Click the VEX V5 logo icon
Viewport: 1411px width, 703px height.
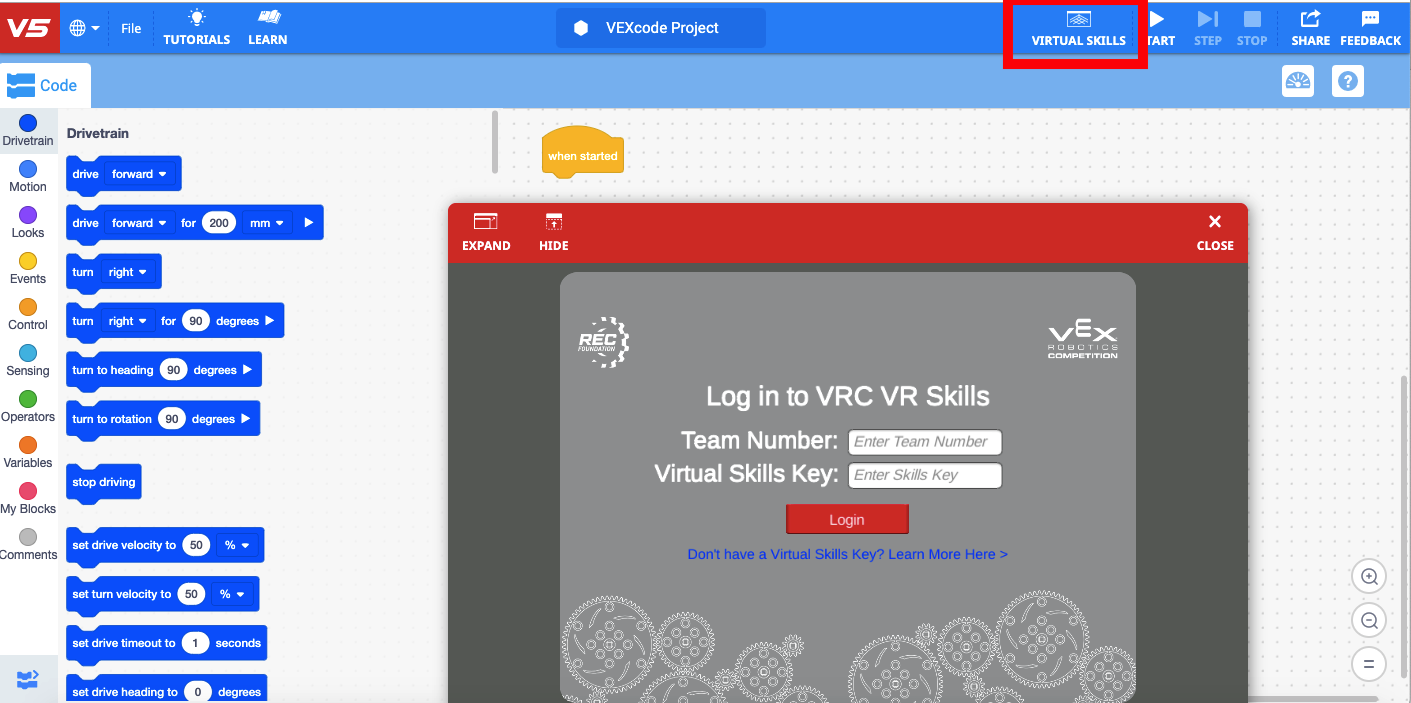coord(28,28)
